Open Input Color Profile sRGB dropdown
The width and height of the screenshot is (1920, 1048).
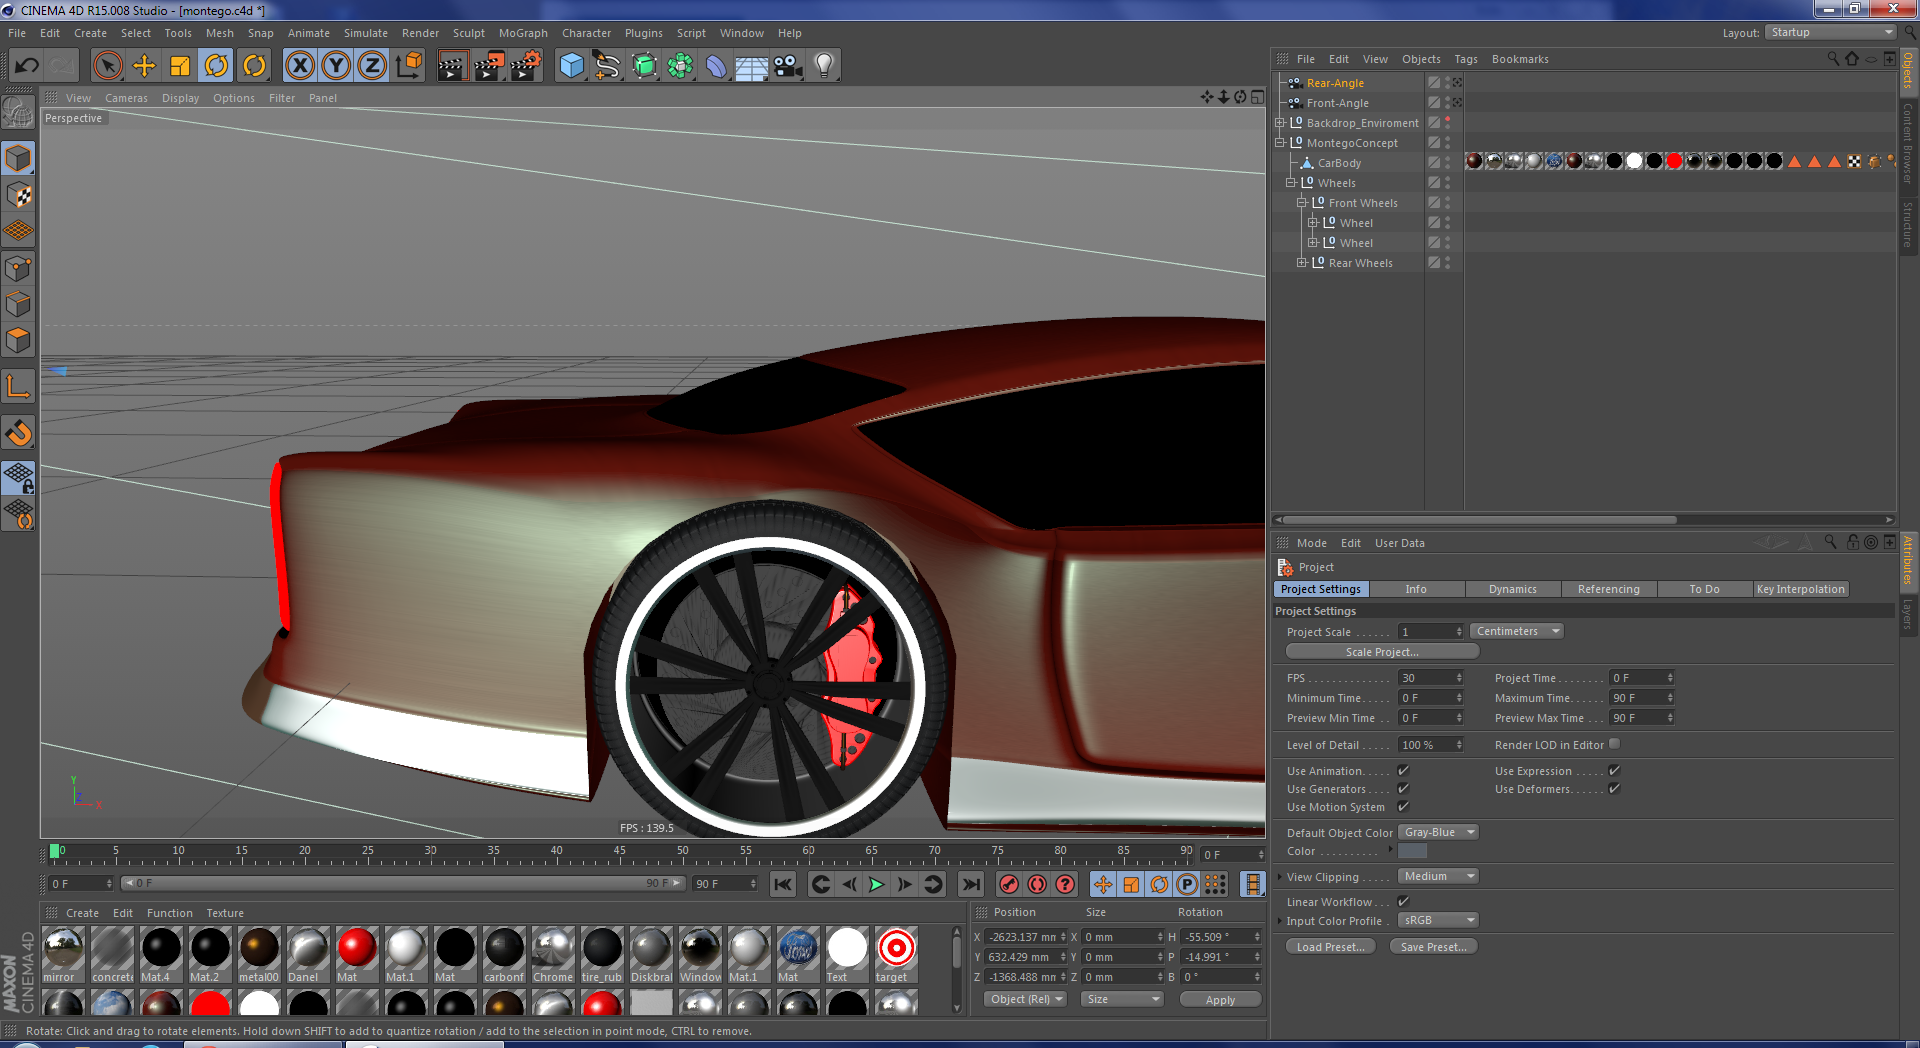click(x=1438, y=920)
